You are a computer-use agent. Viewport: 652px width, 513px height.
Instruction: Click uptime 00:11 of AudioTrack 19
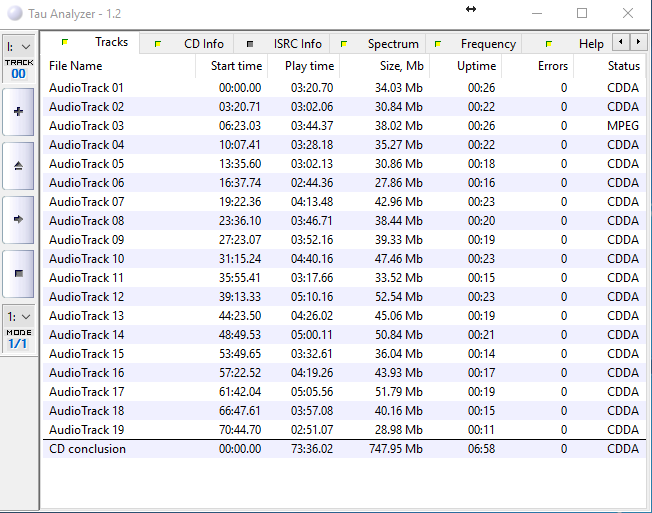[481, 430]
